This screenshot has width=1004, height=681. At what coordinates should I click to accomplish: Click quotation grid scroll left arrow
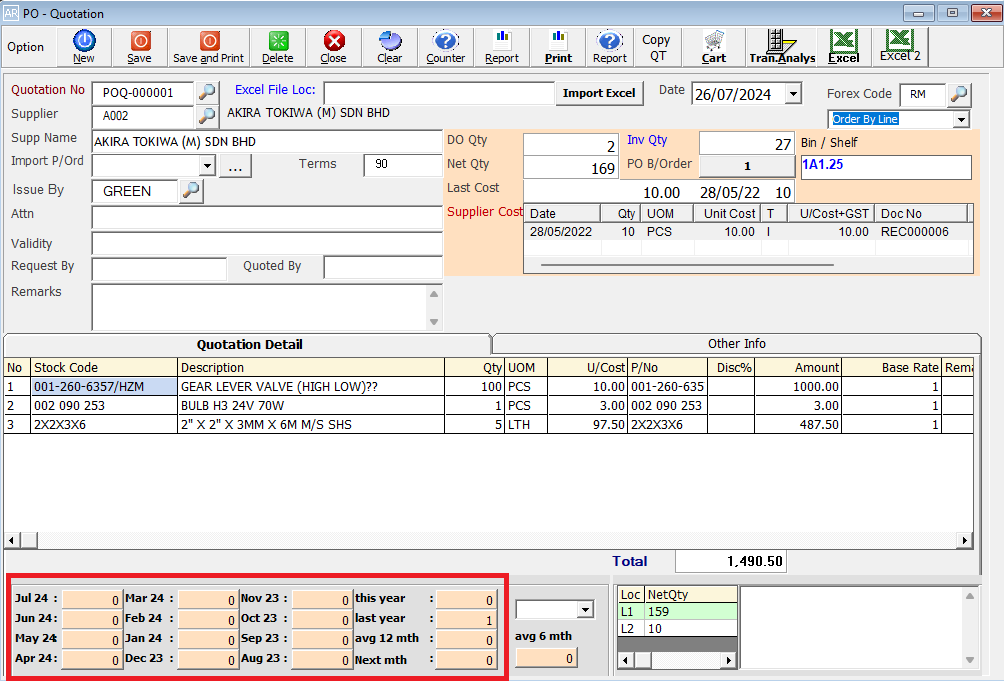(x=12, y=540)
